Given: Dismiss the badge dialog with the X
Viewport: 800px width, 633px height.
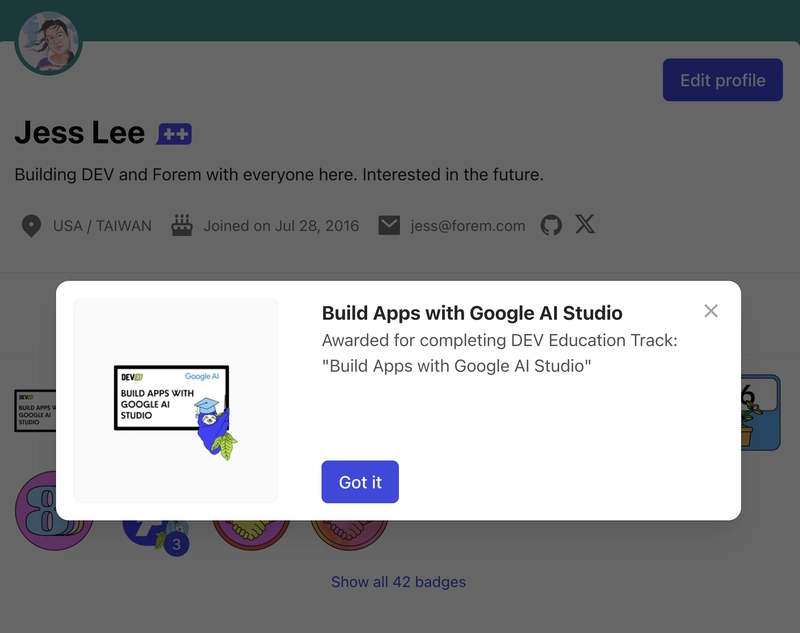Looking at the screenshot, I should tap(711, 311).
